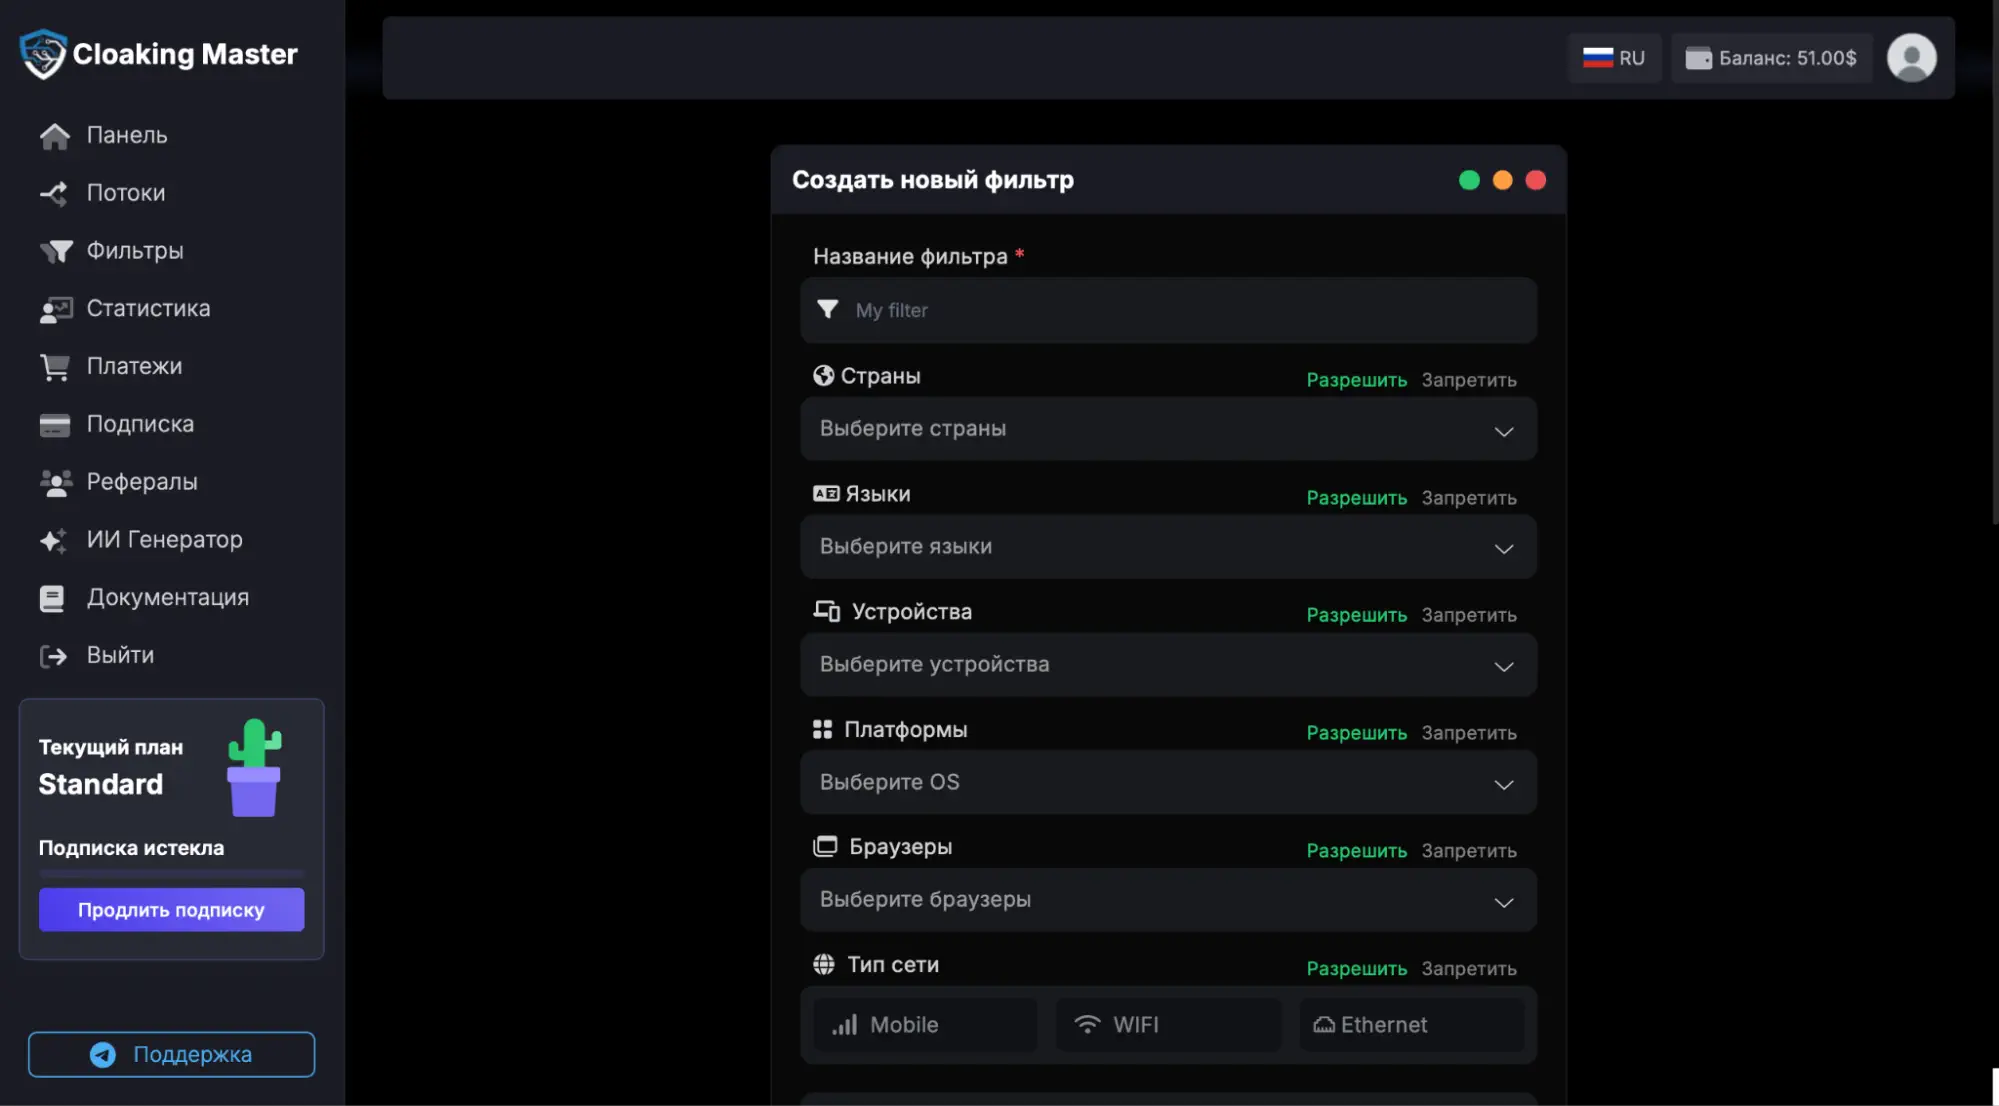Open the Выберите страны dropdown
Image resolution: width=1999 pixels, height=1106 pixels.
coord(1168,429)
